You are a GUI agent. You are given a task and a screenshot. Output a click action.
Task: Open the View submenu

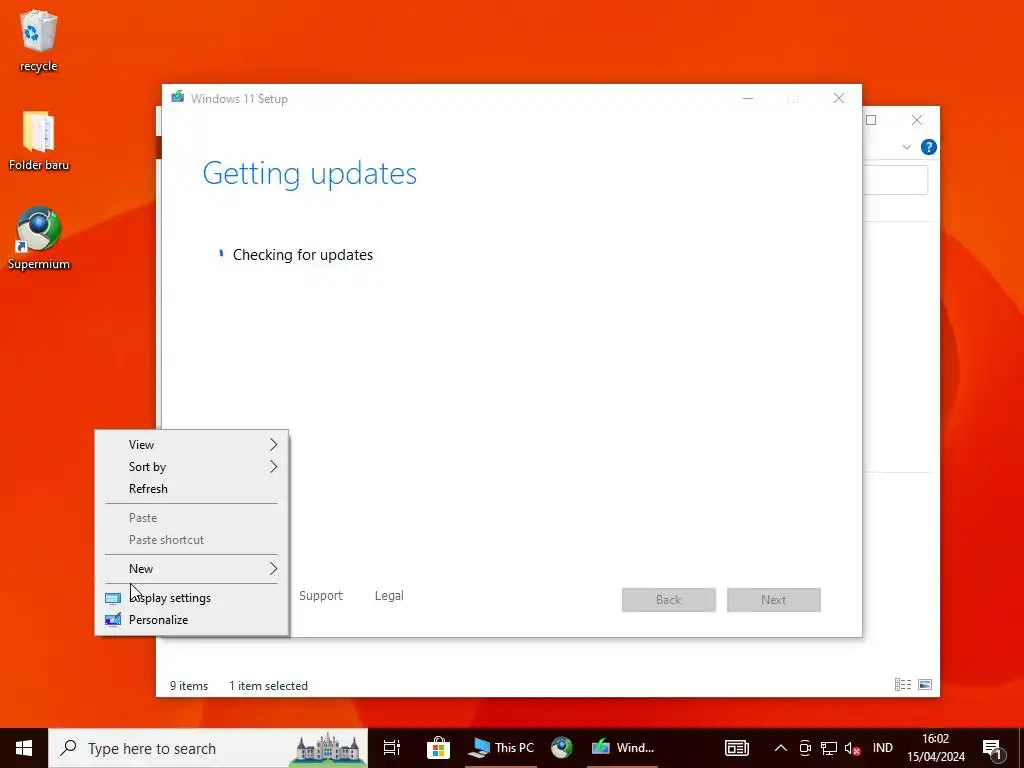click(191, 445)
